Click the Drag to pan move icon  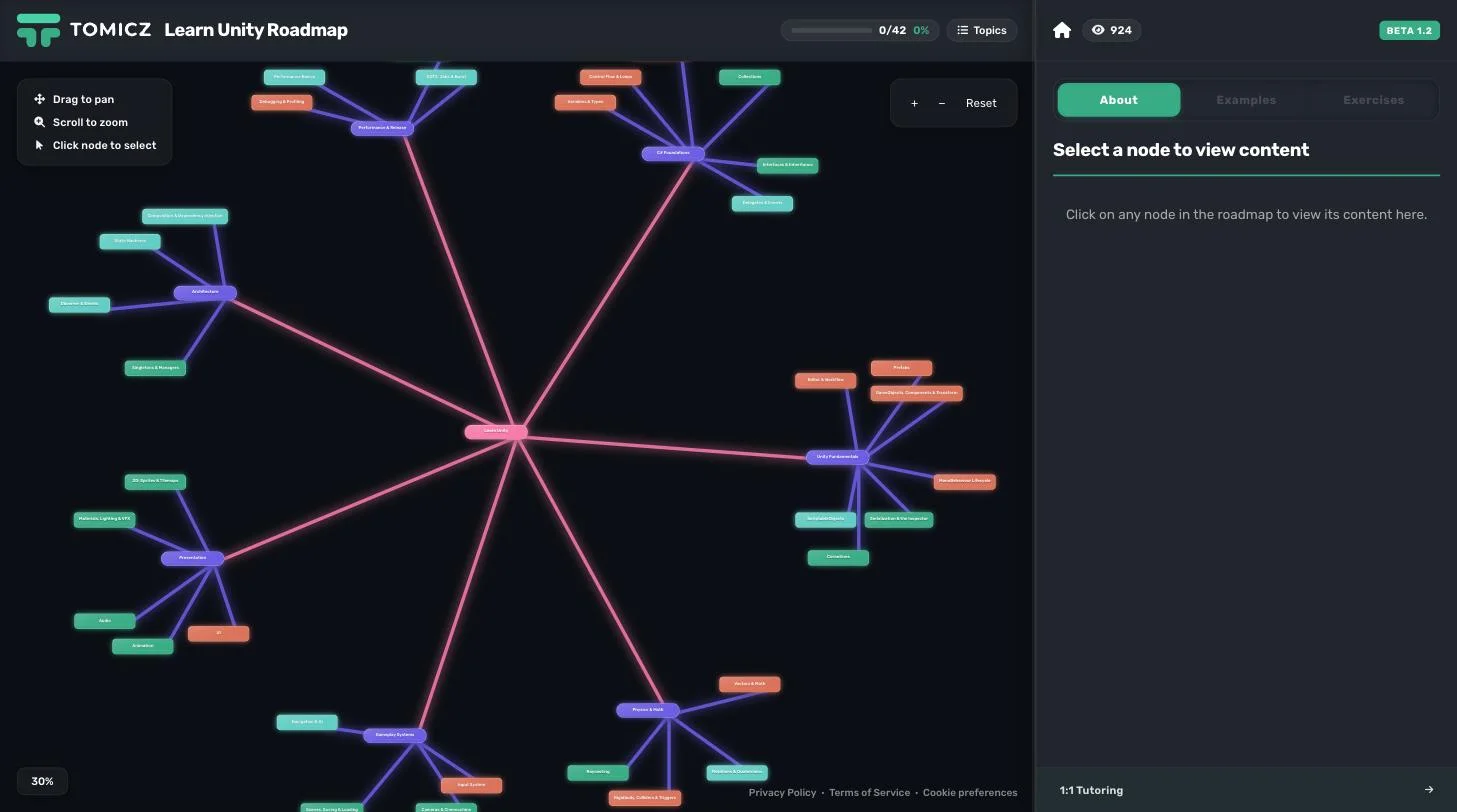click(x=40, y=99)
